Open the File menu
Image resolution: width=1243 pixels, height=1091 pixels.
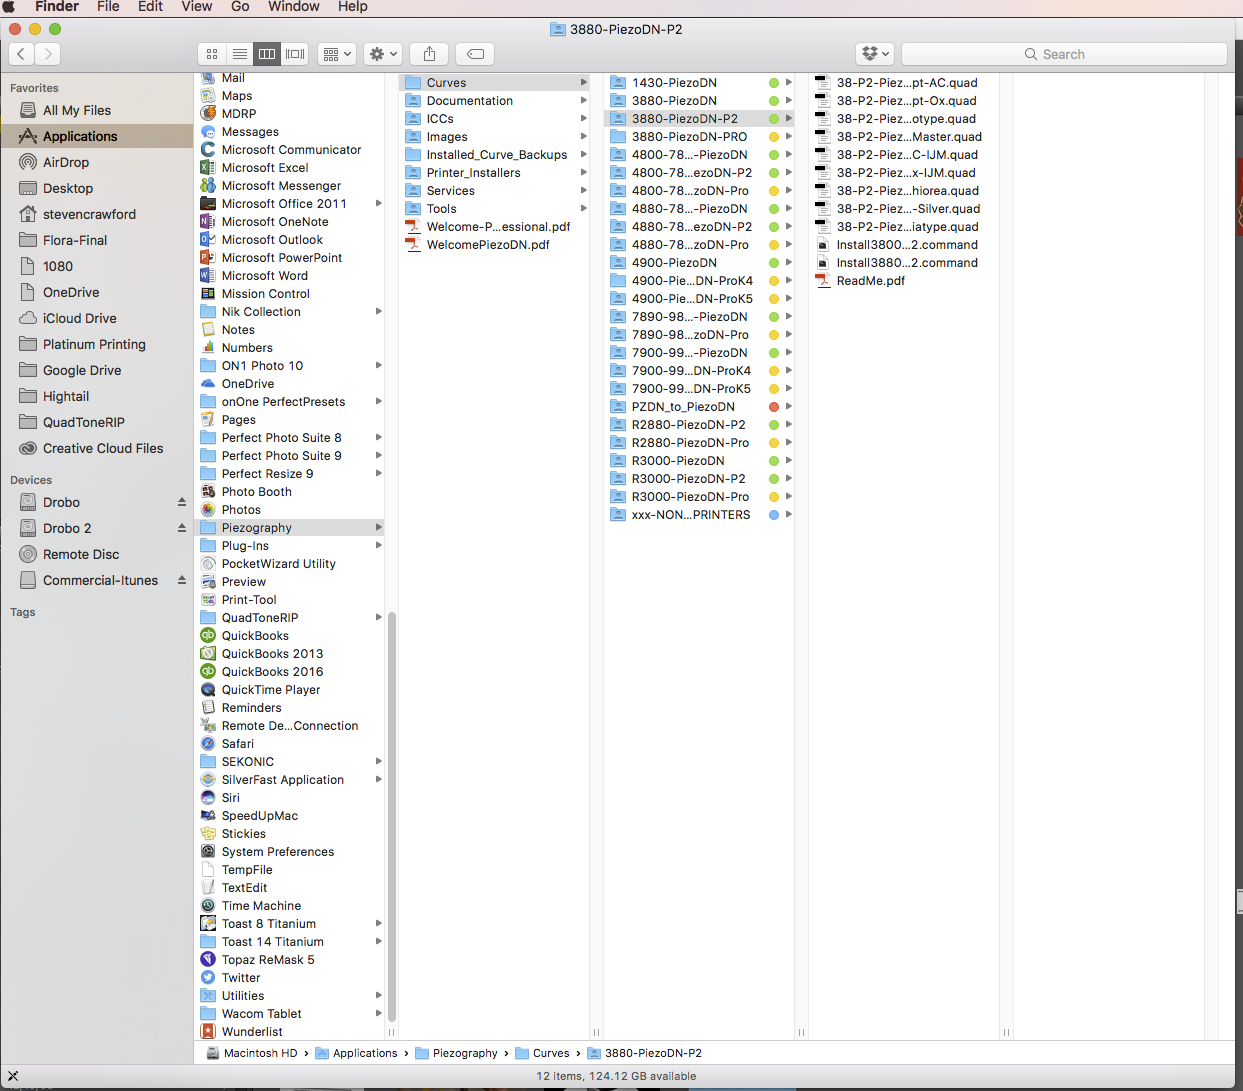[x=108, y=7]
